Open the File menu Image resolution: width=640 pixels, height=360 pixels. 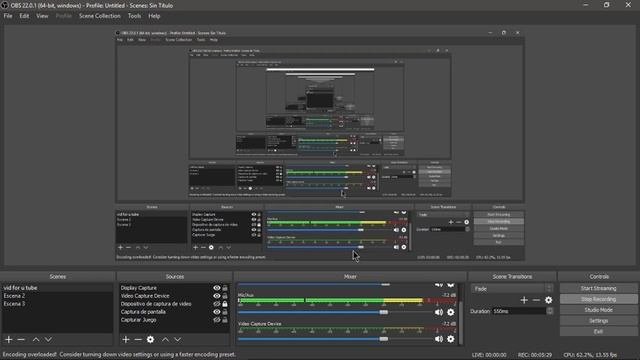[x=8, y=16]
